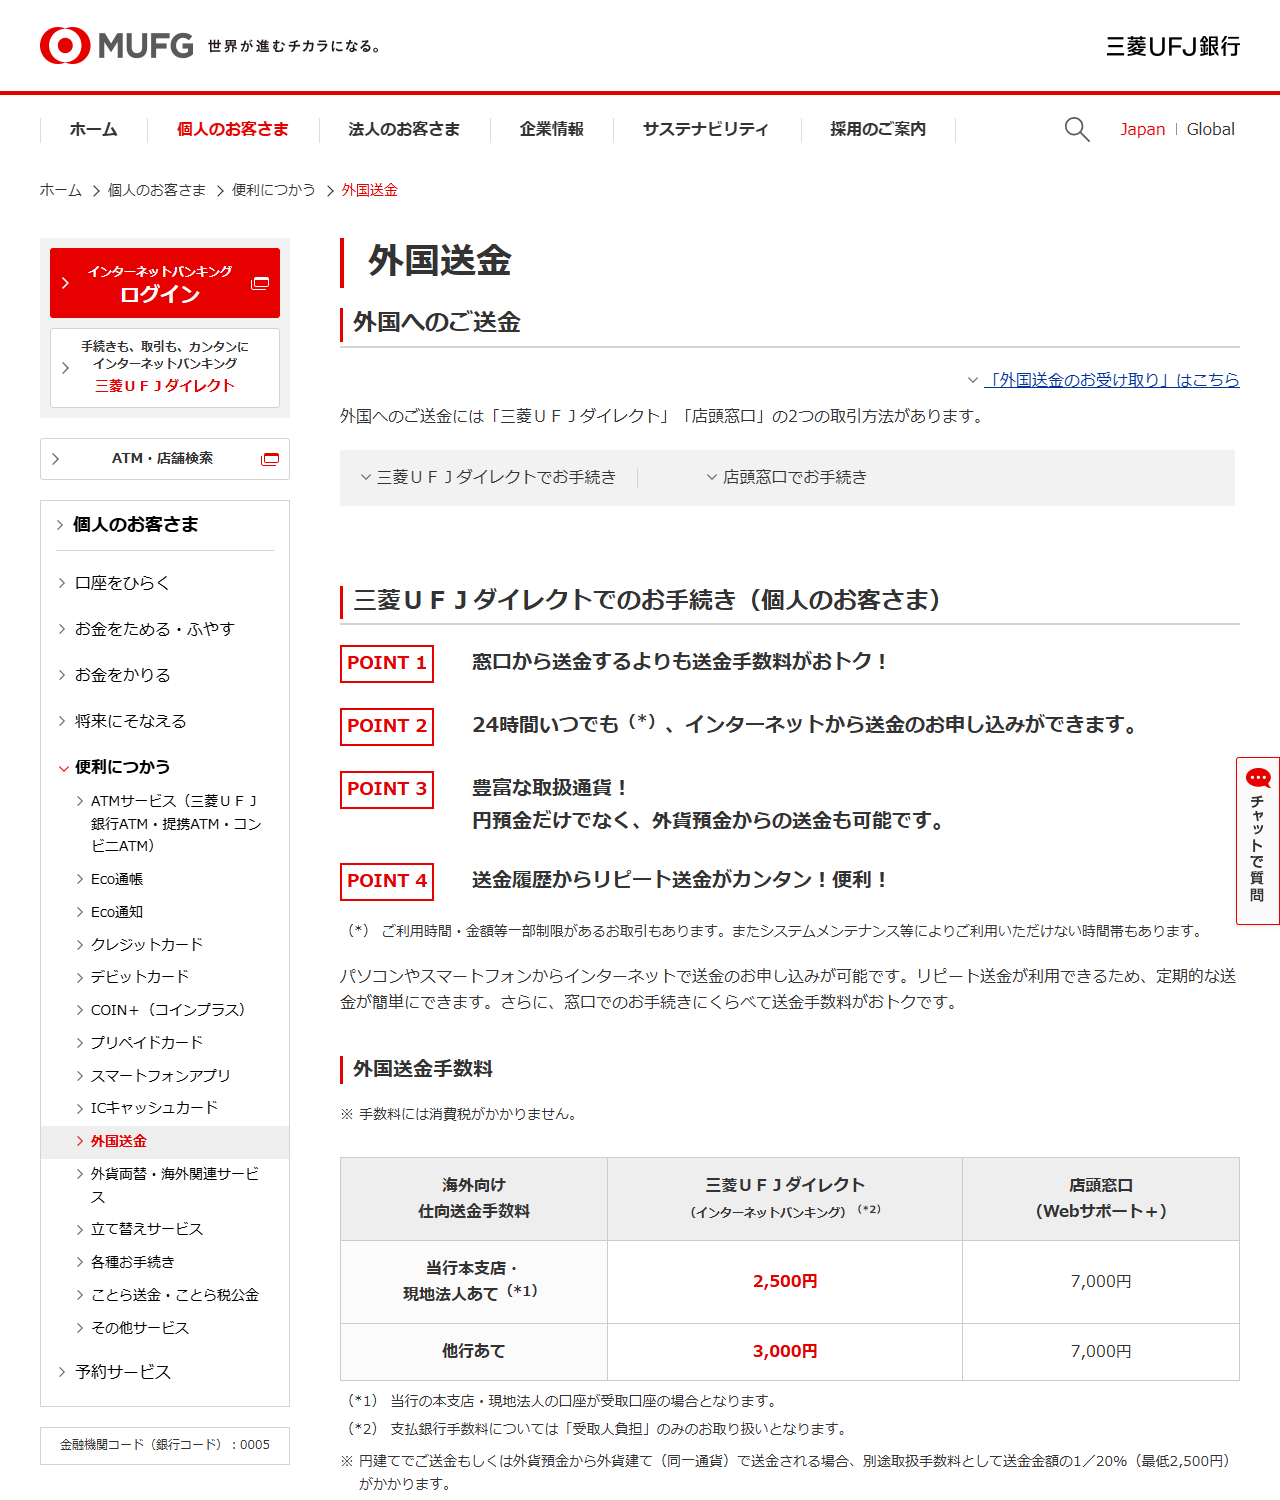The image size is (1280, 1500).
Task: Select 外国送金 in the sidebar
Action: tap(165, 1141)
